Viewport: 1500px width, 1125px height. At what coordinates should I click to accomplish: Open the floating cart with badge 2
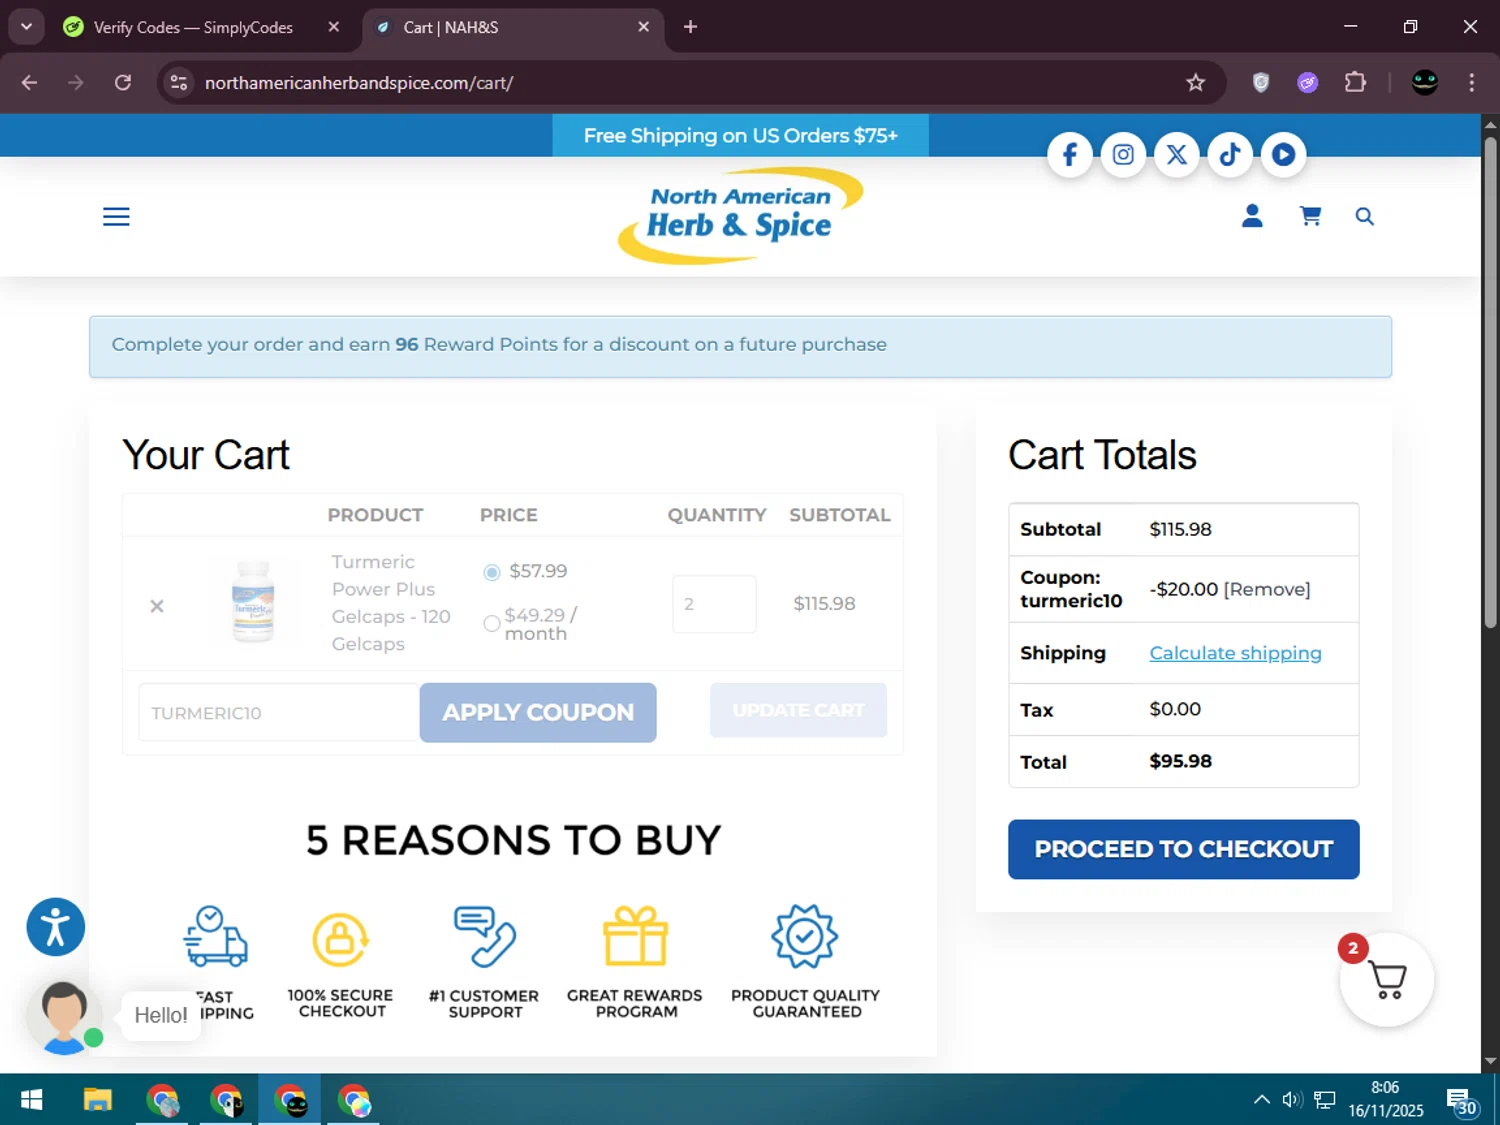click(x=1387, y=980)
